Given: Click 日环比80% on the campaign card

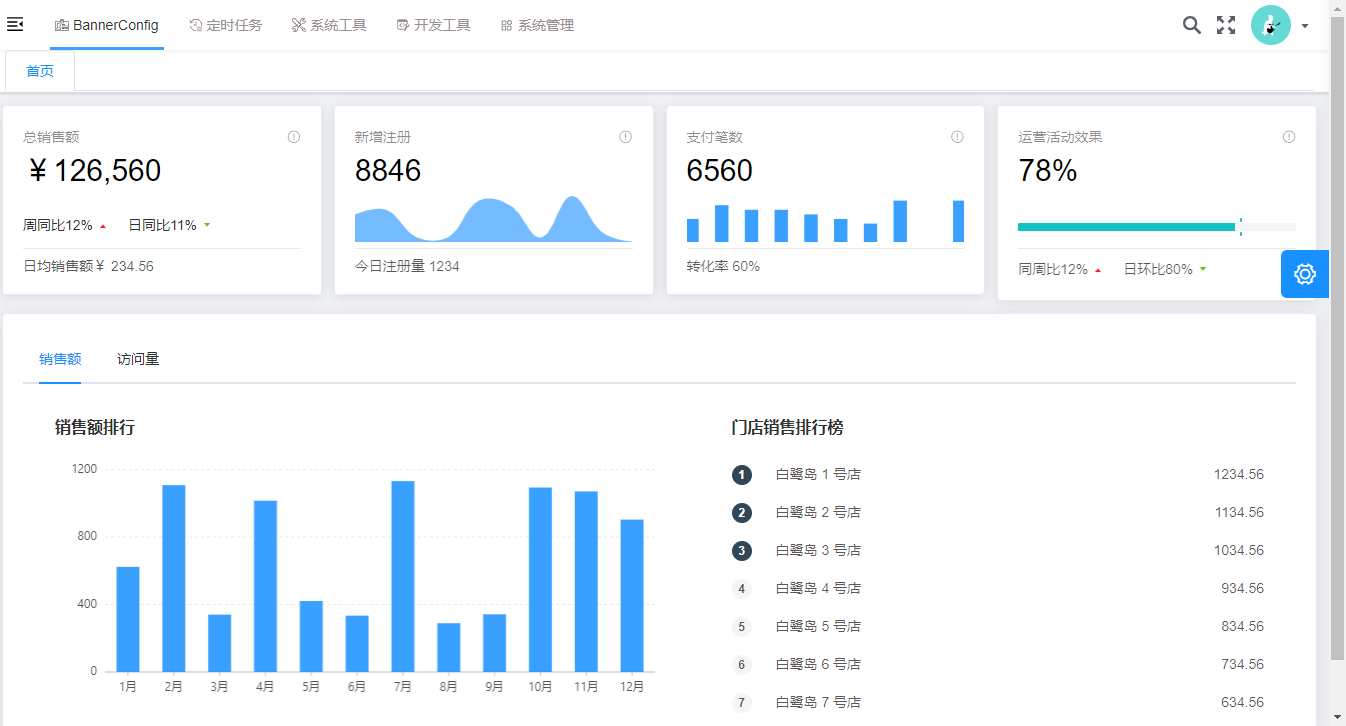Looking at the screenshot, I should pos(1158,270).
